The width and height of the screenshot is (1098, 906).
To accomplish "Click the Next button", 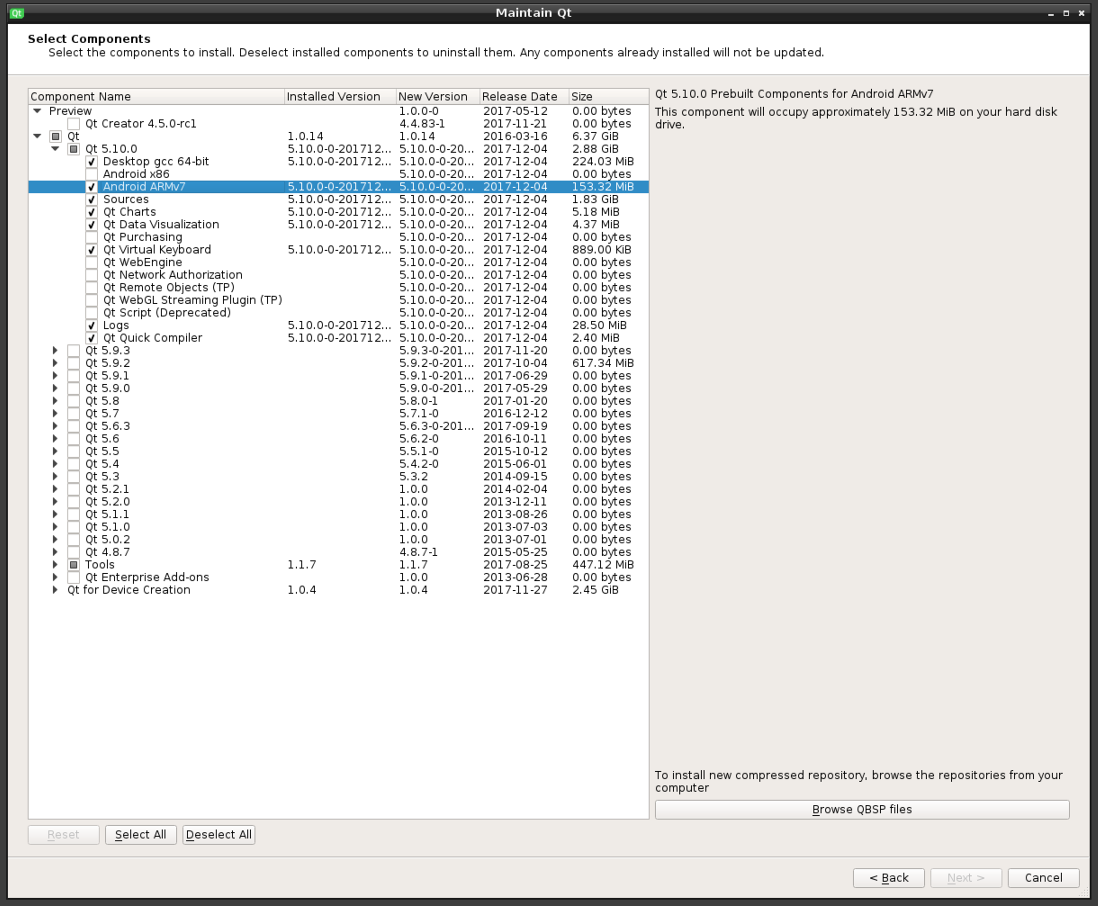I will pyautogui.click(x=966, y=878).
